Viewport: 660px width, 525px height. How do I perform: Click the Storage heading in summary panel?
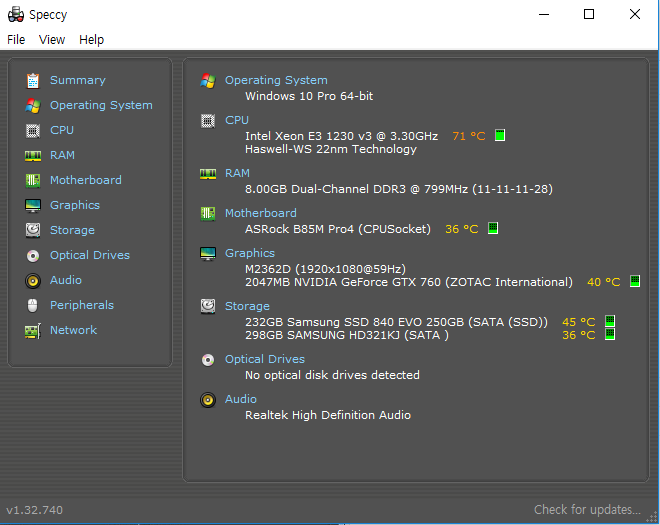pyautogui.click(x=247, y=306)
